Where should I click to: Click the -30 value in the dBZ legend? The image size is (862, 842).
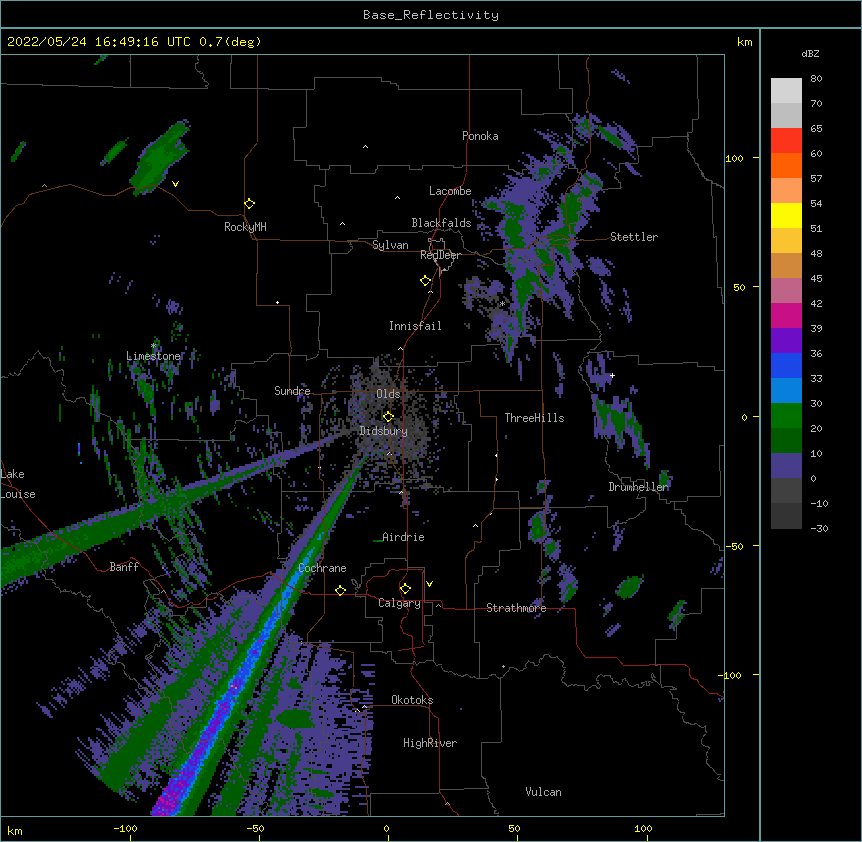tap(819, 528)
